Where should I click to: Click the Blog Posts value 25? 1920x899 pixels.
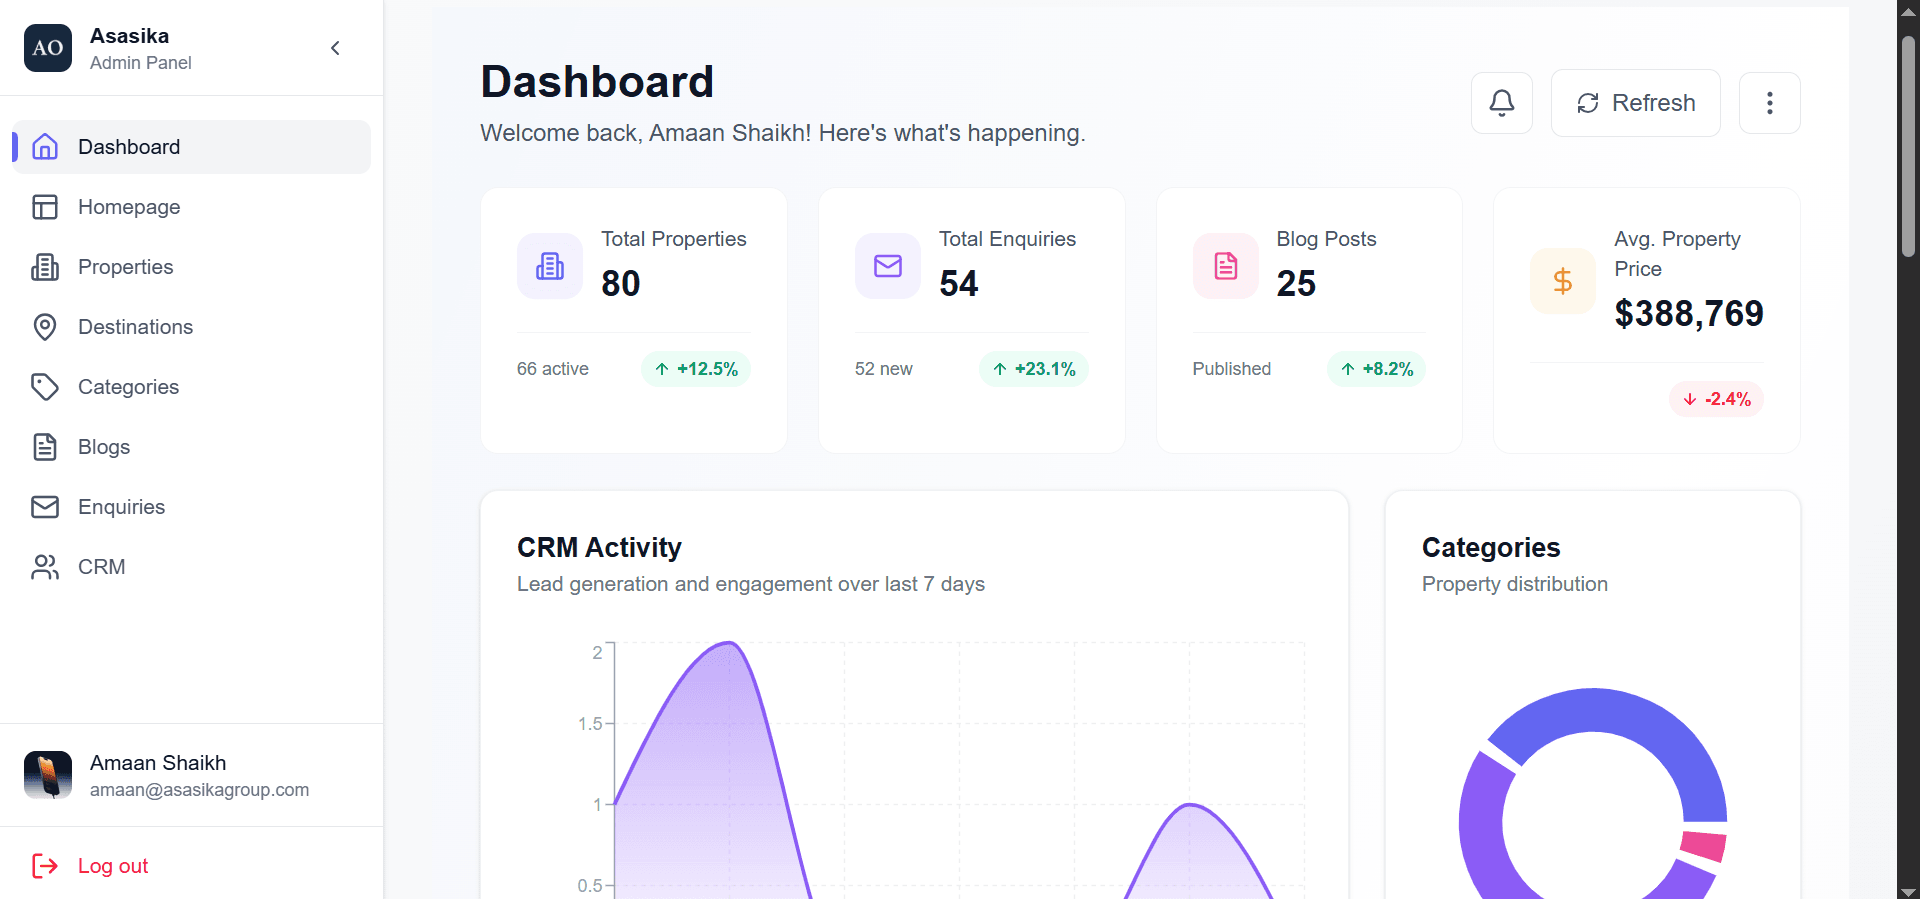pos(1296,283)
